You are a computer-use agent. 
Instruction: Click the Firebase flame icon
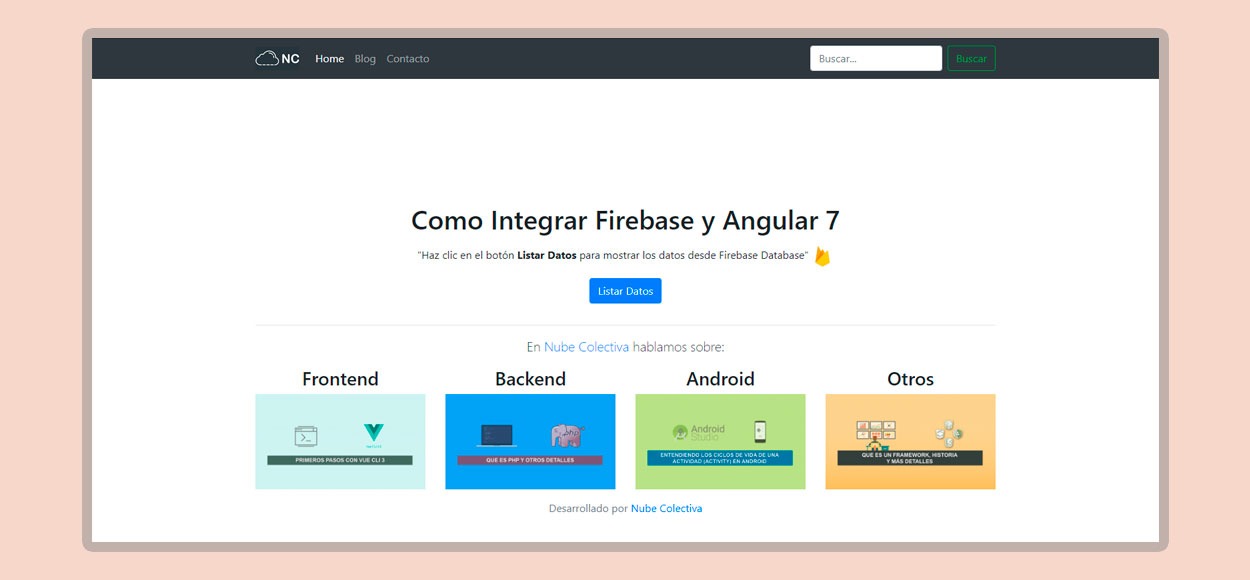[x=822, y=256]
